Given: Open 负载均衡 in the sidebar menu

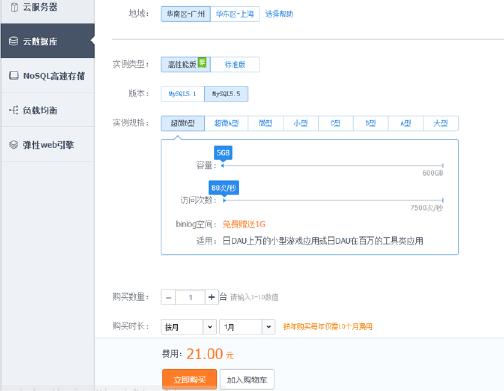Looking at the screenshot, I should pos(48,110).
